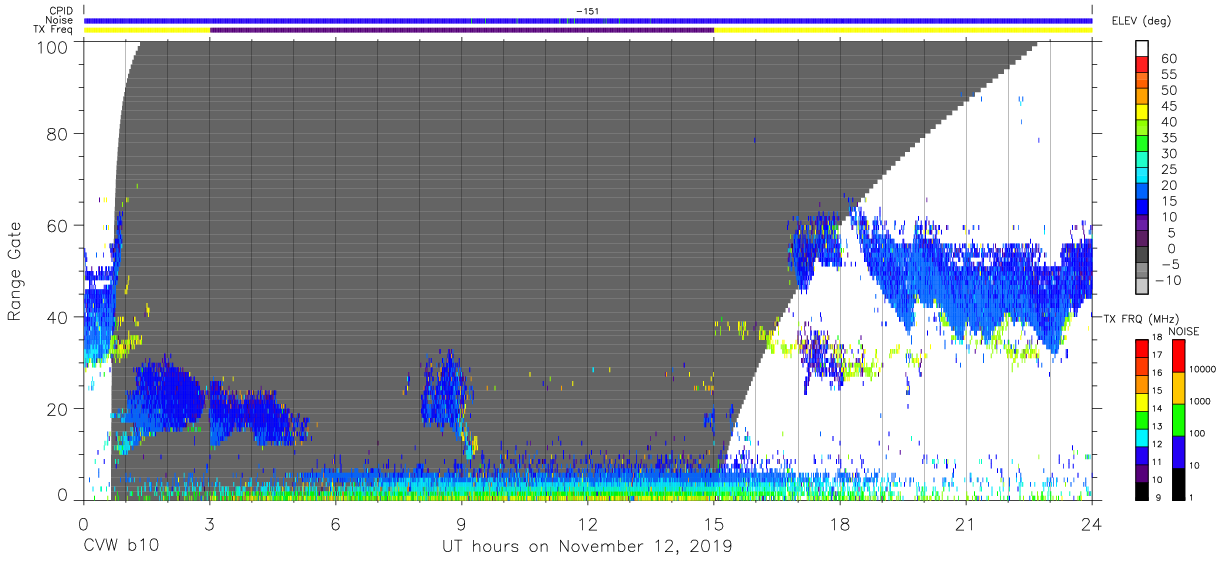This screenshot has width=1228, height=567.
Task: Click the 24 hour tick label
Action: coord(1092,524)
